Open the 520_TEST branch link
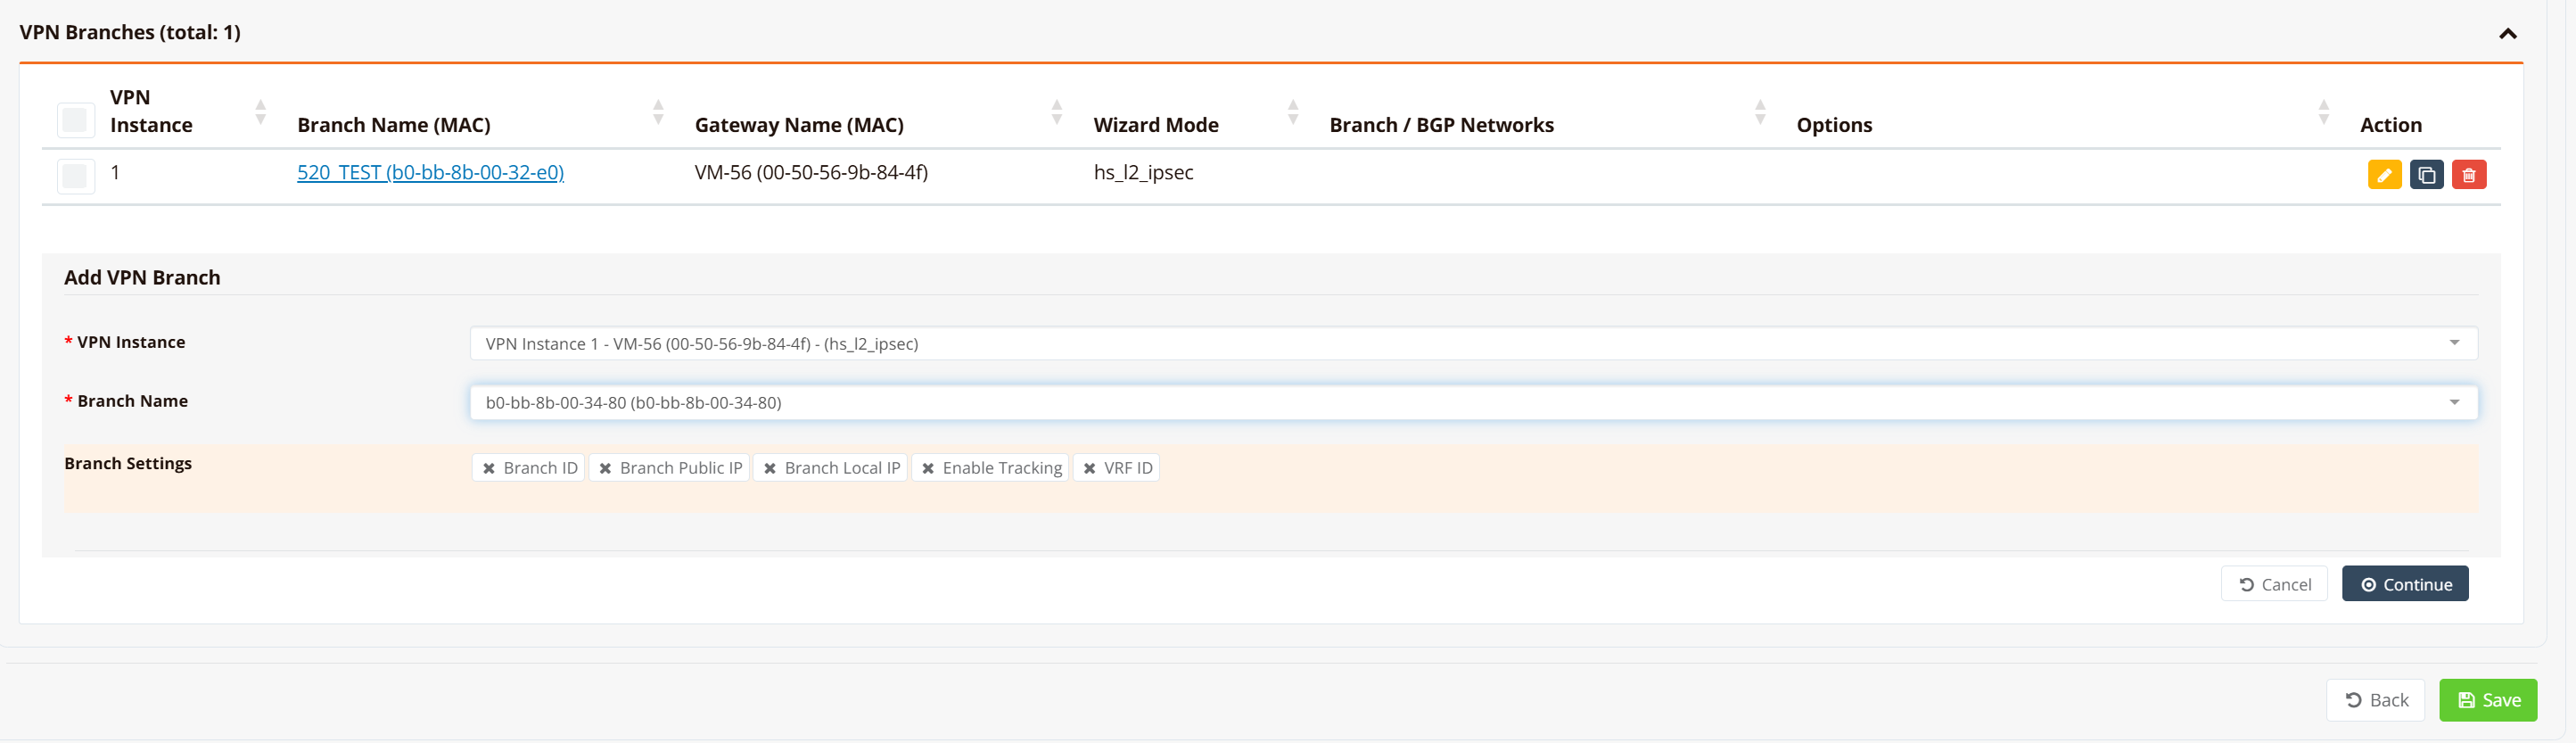 pyautogui.click(x=430, y=172)
